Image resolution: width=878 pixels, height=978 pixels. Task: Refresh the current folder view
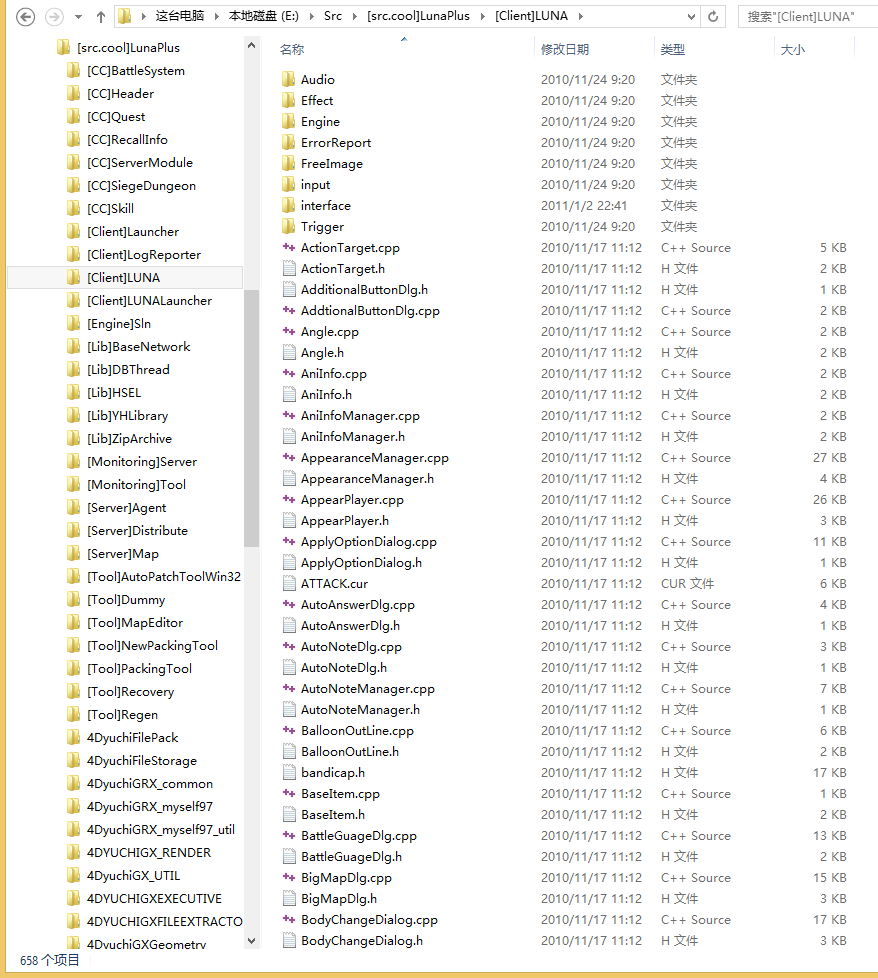[713, 17]
